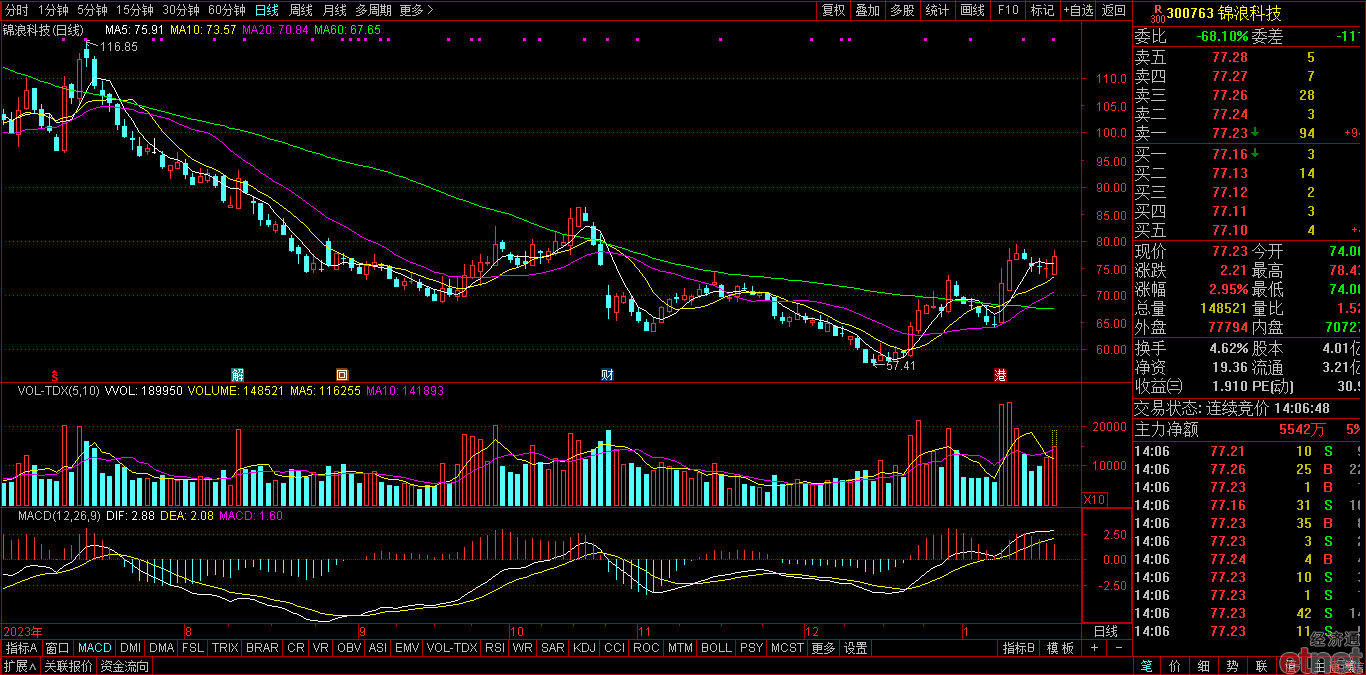Open the 价 price distribution view
Screen dimensions: 1366x675
click(x=1175, y=666)
